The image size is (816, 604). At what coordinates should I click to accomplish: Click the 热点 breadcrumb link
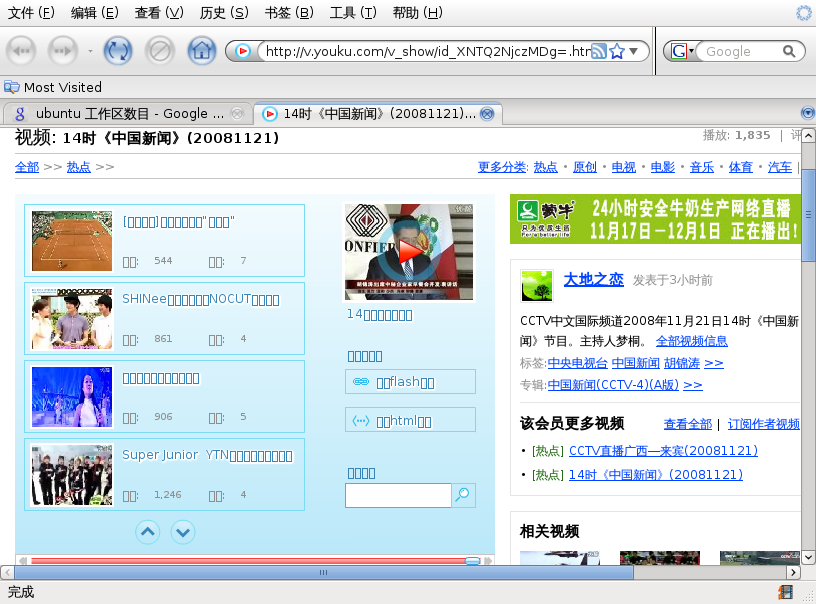coord(79,167)
